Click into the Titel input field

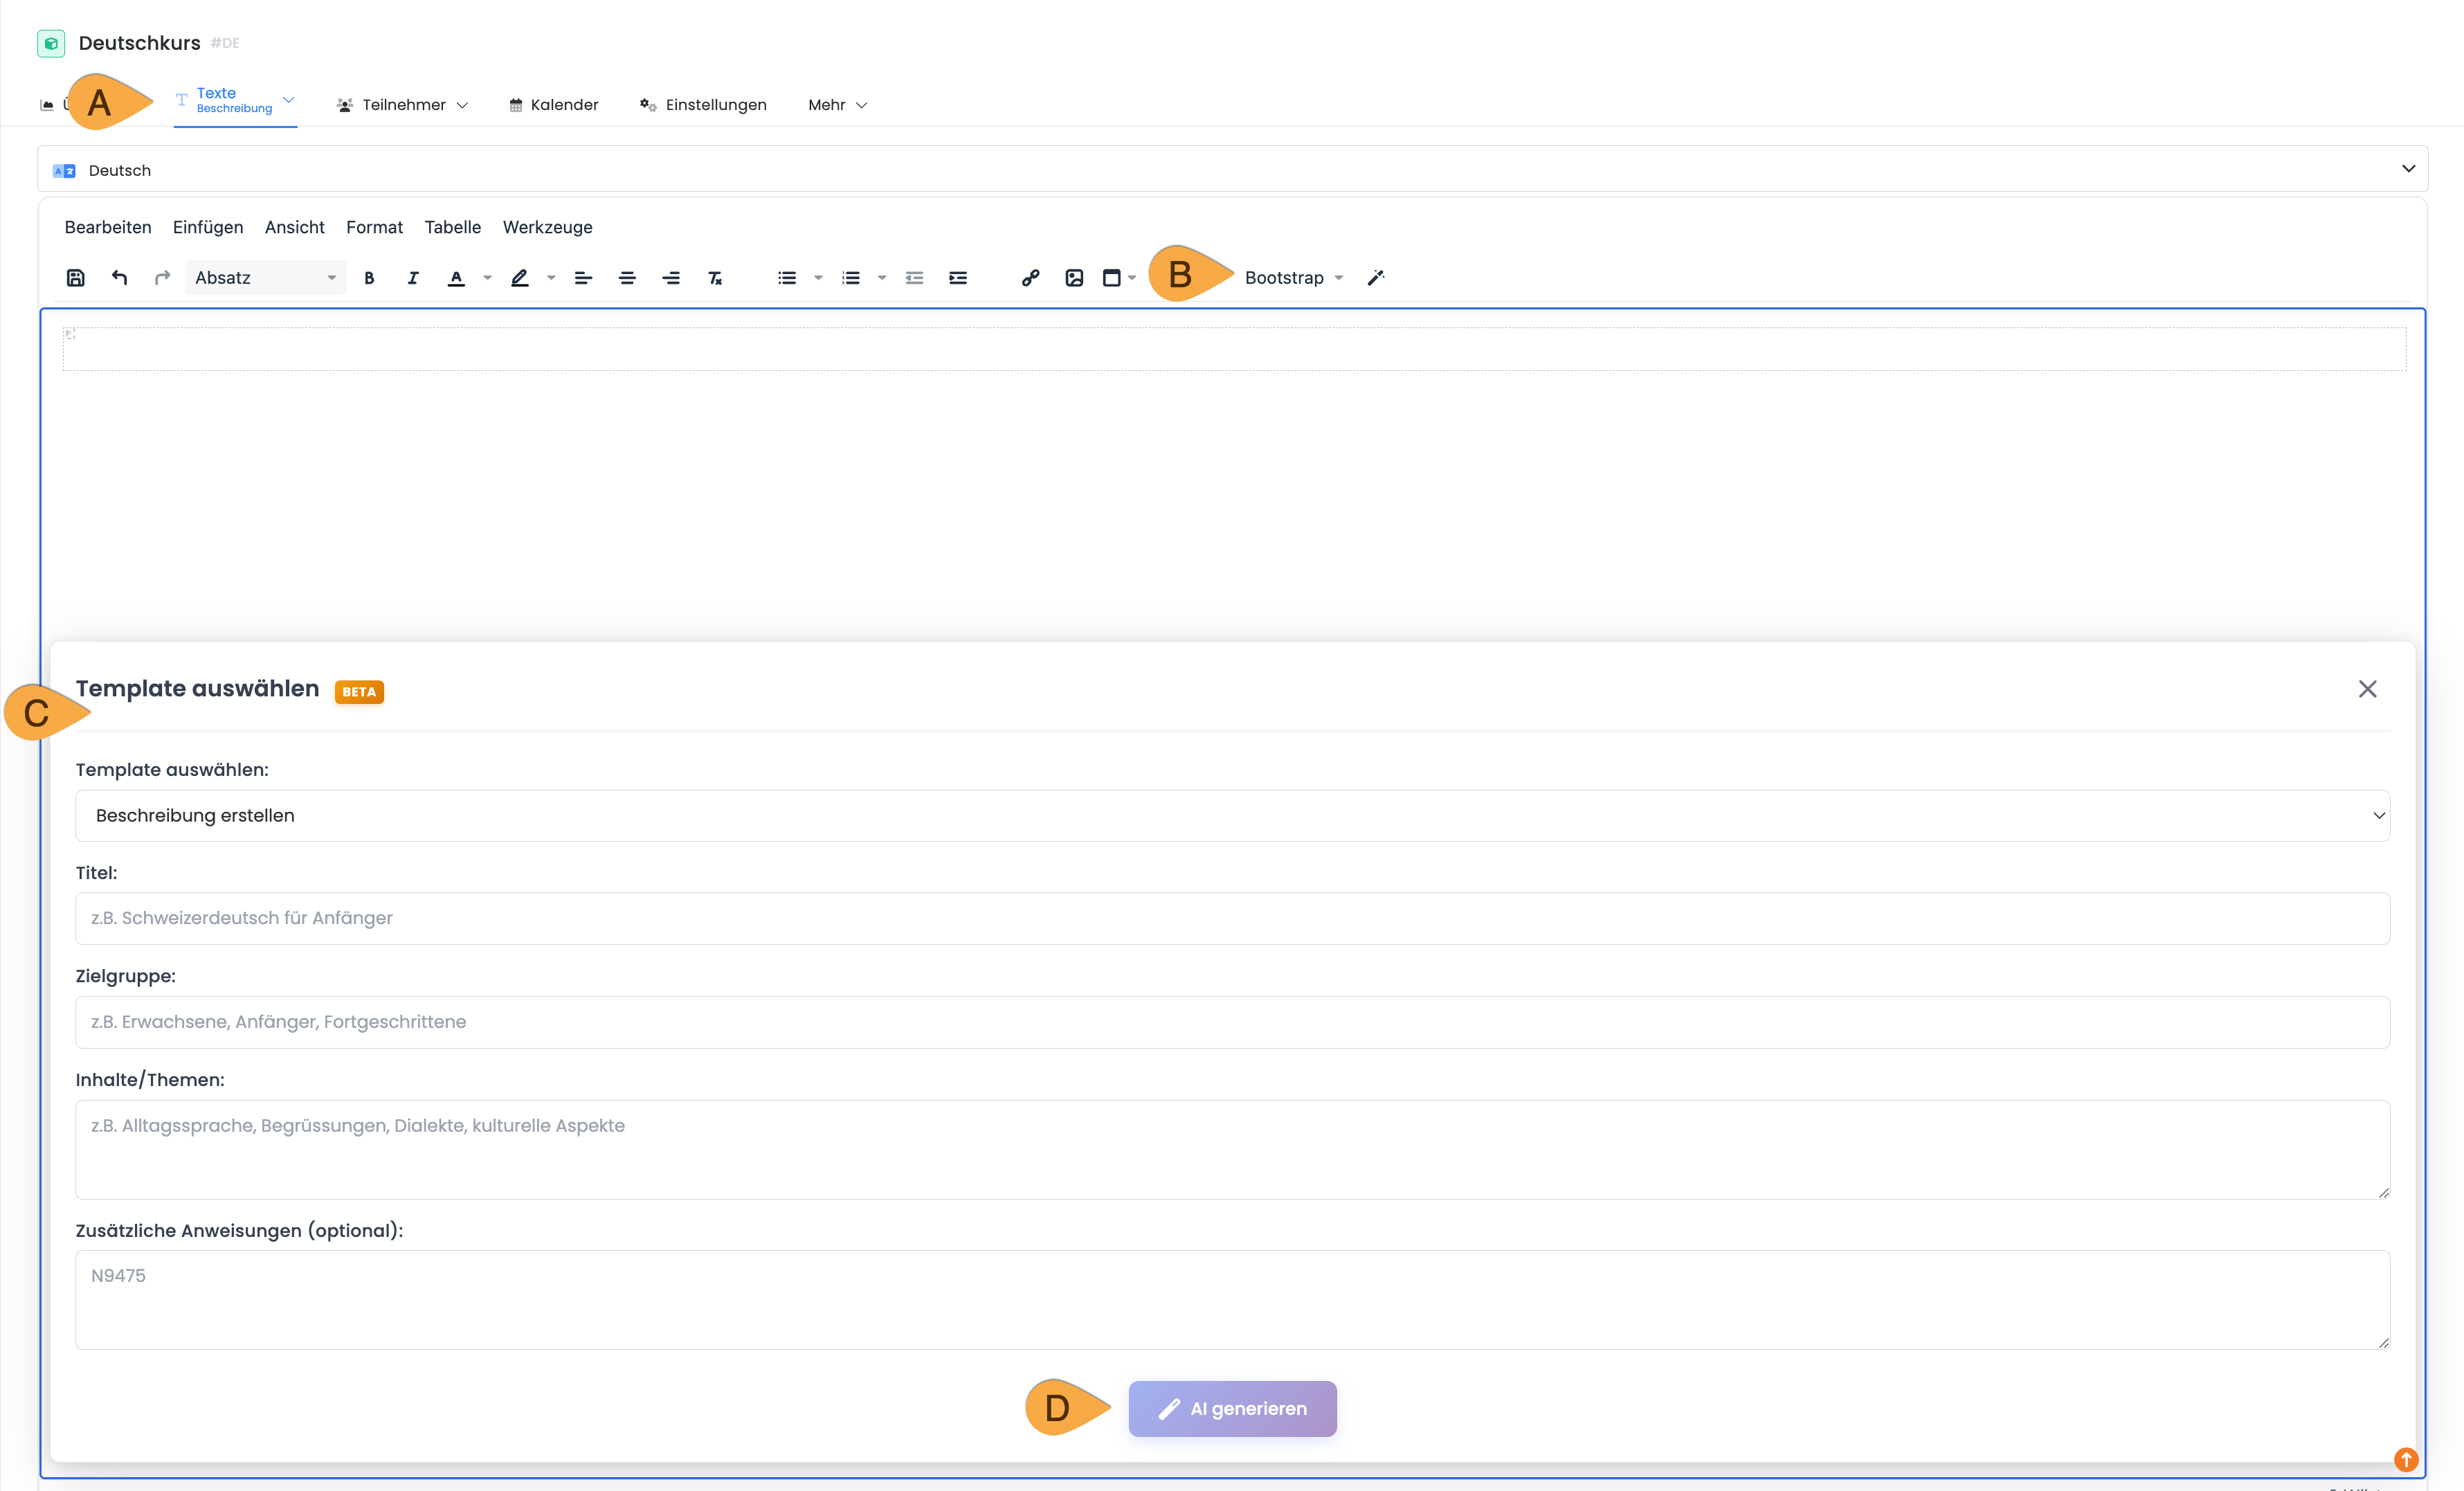coord(1232,918)
